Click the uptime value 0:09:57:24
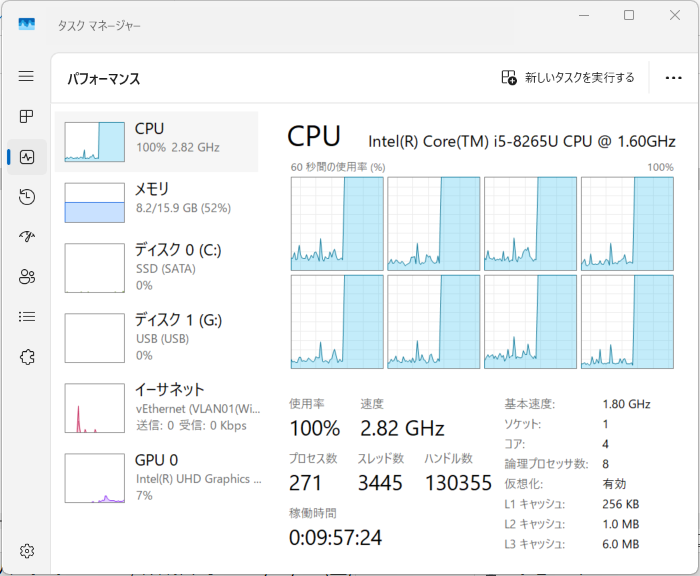 tap(335, 538)
